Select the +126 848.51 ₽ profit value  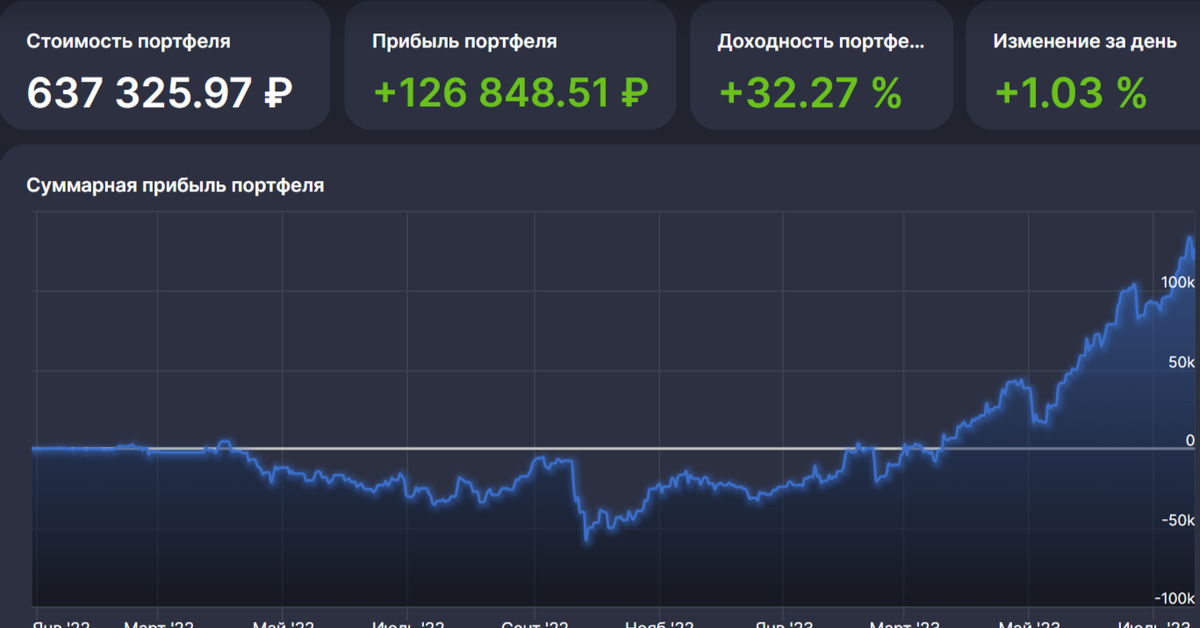coord(511,93)
